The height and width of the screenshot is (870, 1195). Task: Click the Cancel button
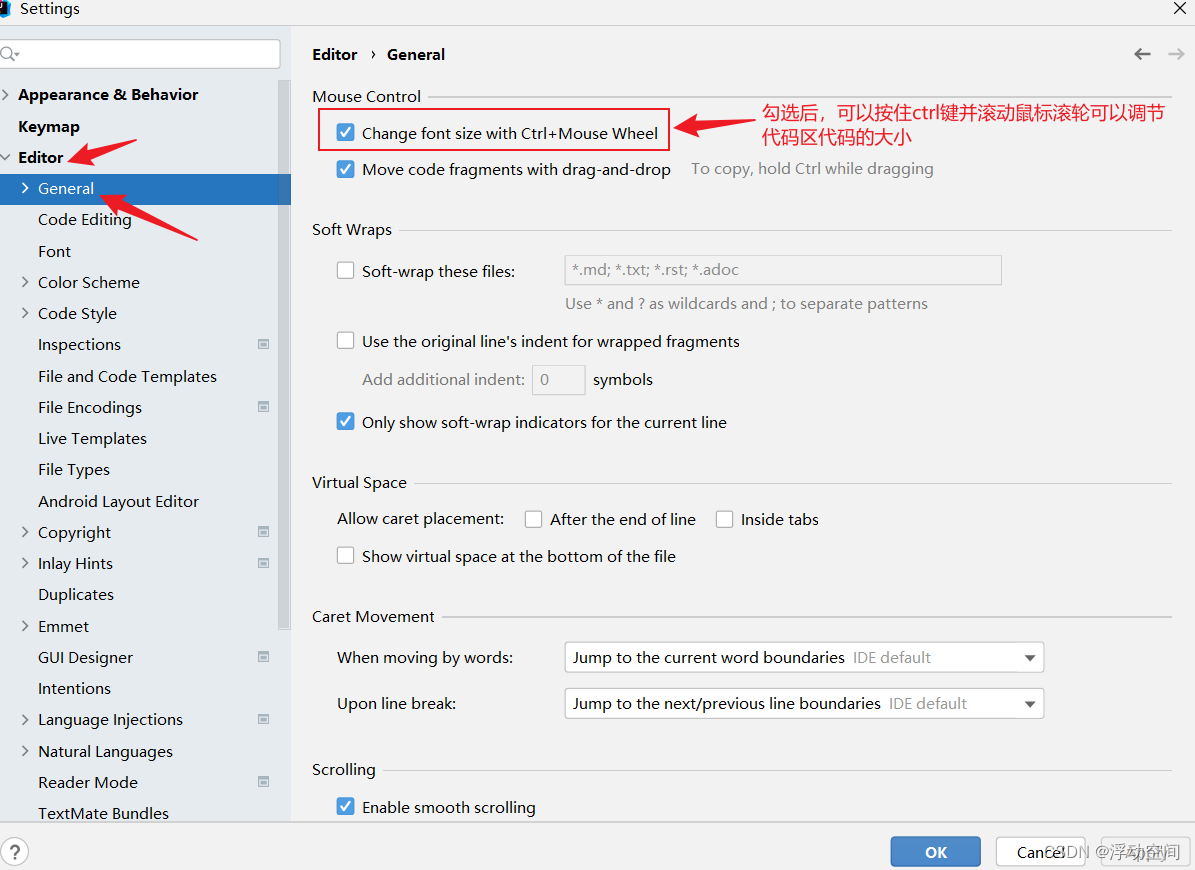pyautogui.click(x=1040, y=852)
